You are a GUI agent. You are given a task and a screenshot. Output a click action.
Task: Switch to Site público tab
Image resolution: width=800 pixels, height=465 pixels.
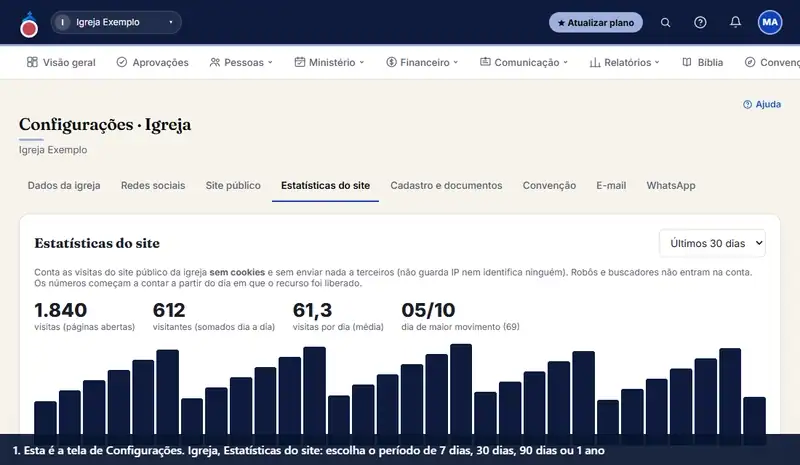pyautogui.click(x=233, y=185)
